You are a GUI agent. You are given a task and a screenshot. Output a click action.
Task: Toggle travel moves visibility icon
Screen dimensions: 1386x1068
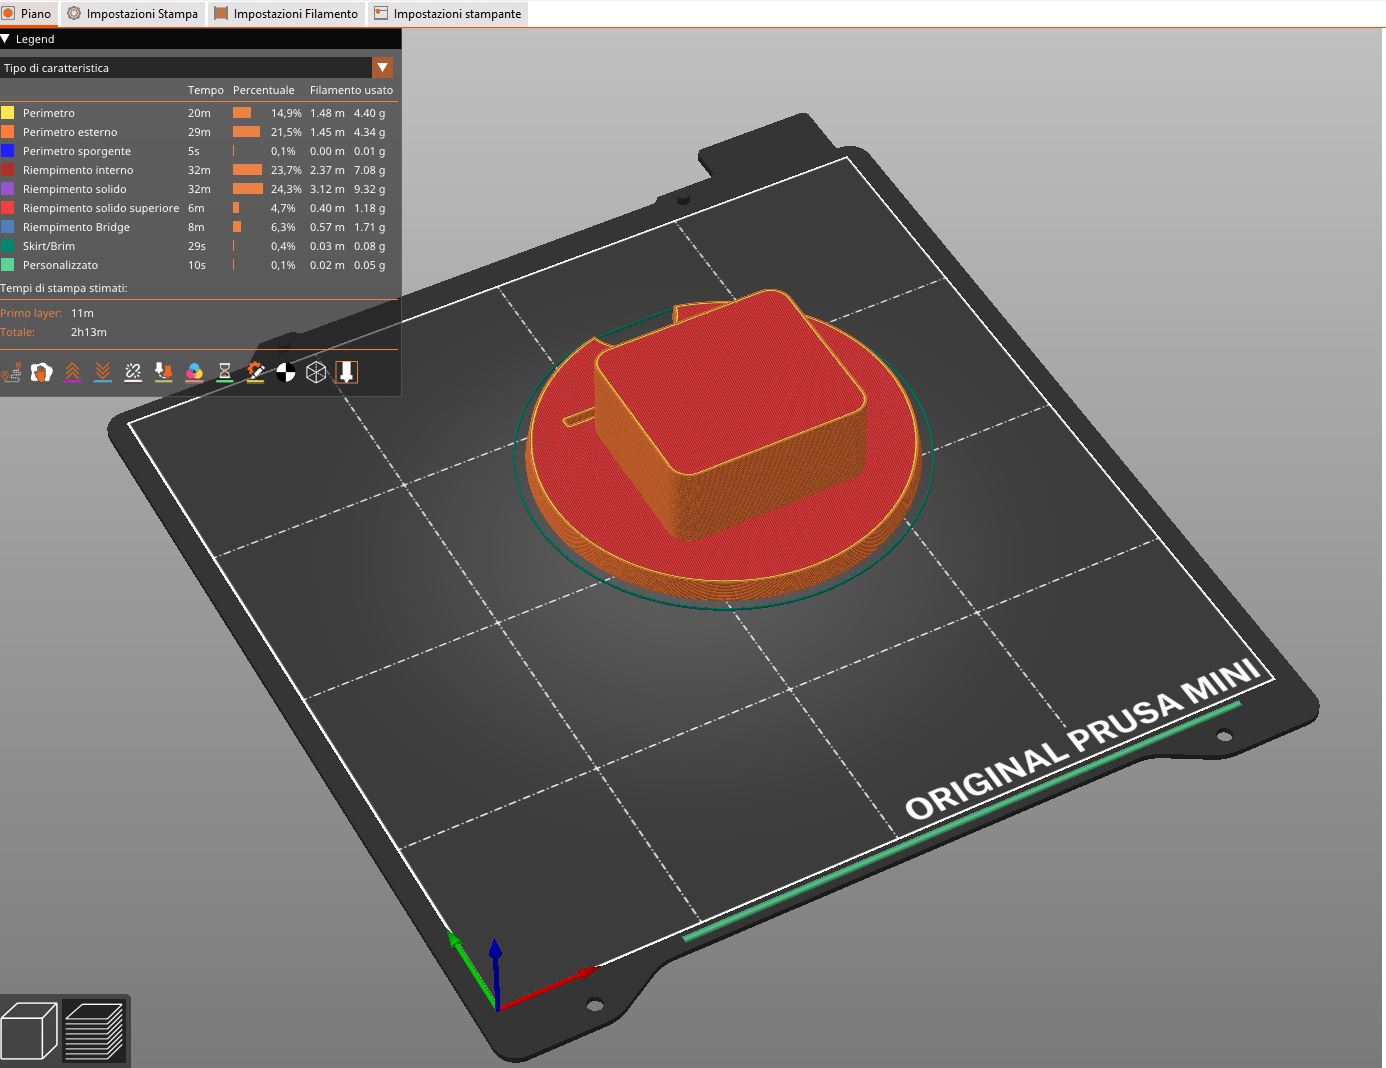[x=11, y=373]
